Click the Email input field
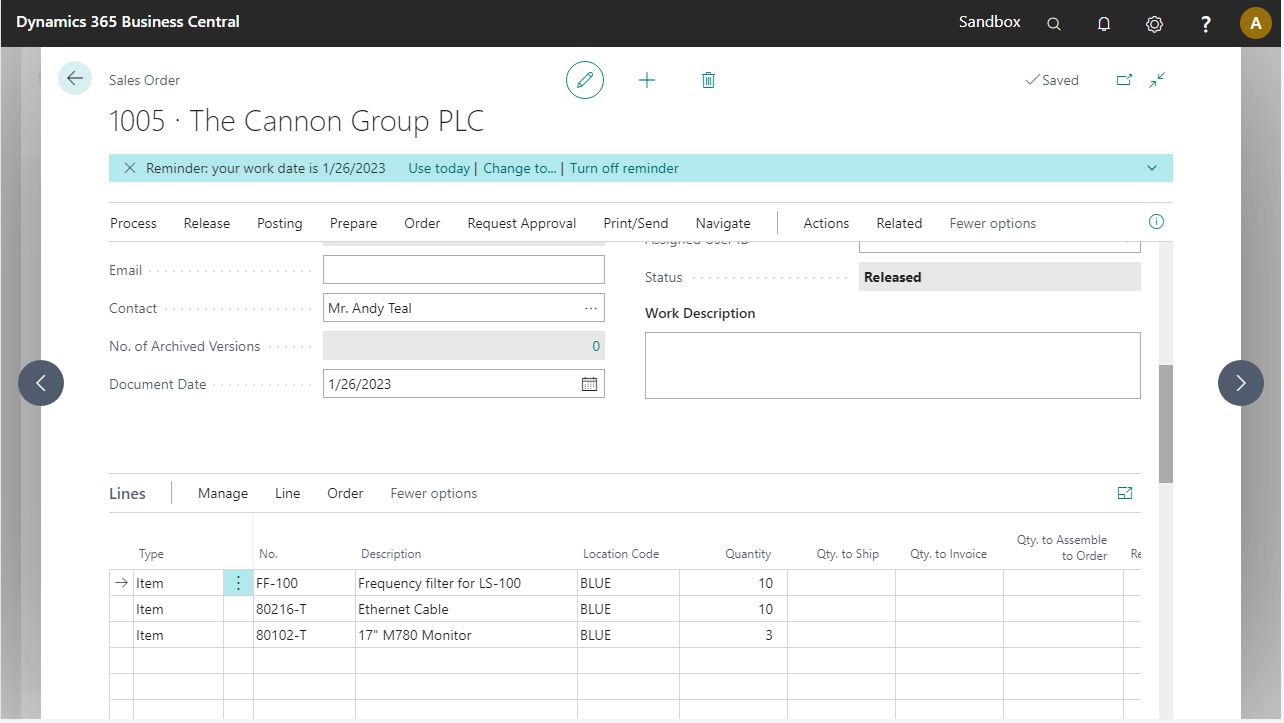Image resolution: width=1284 pixels, height=723 pixels. click(x=464, y=270)
